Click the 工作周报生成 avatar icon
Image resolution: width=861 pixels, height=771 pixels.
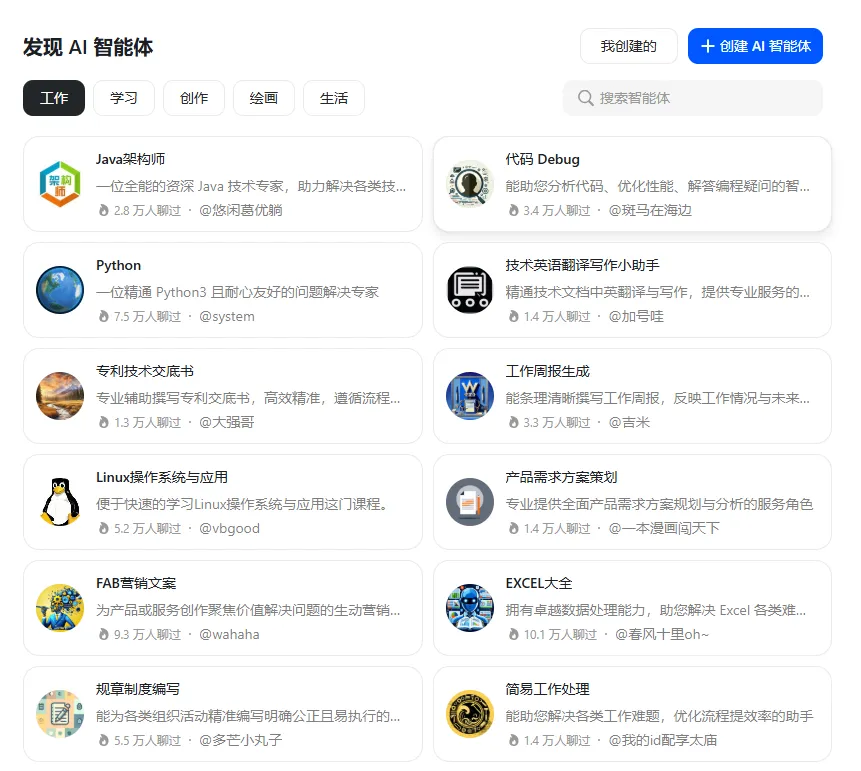469,396
